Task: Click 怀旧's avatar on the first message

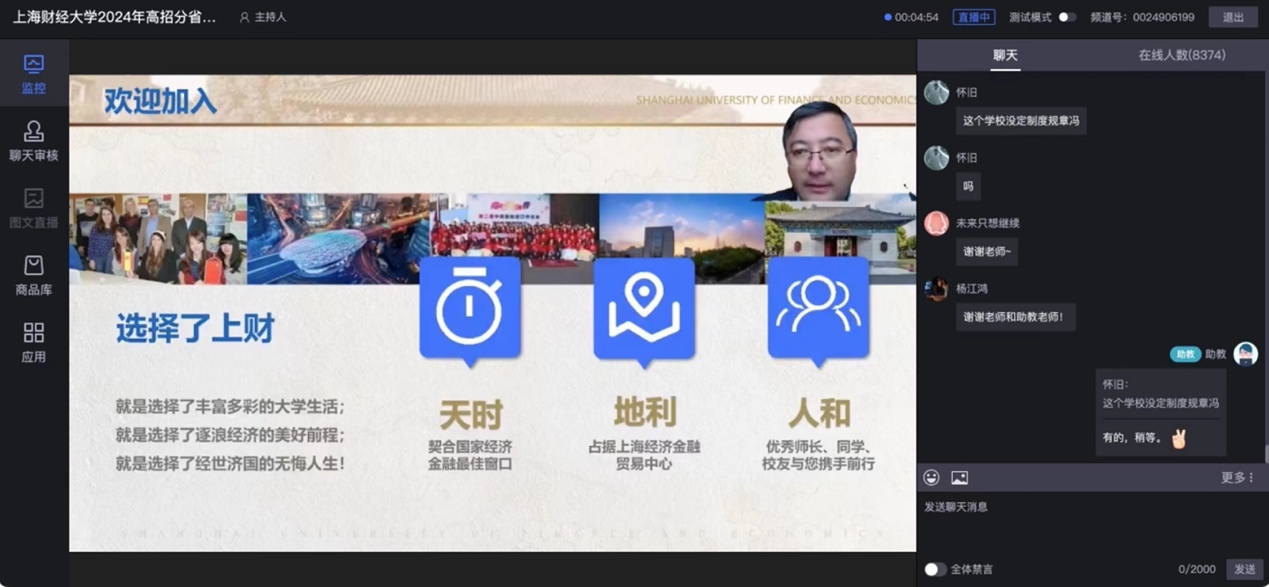Action: coord(936,93)
